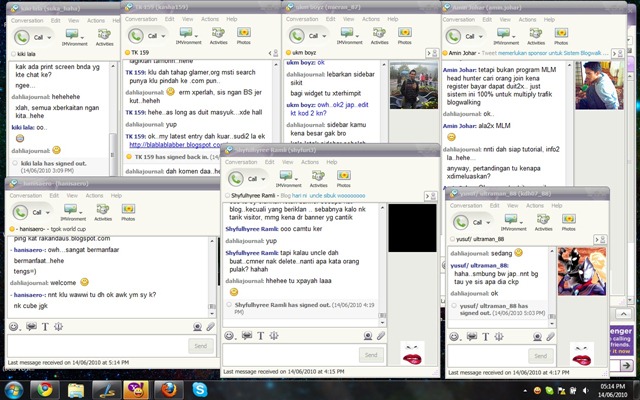The image size is (640, 400).
Task: Click attach file paperclip in Shyfulhyree chat
Action: [380, 336]
